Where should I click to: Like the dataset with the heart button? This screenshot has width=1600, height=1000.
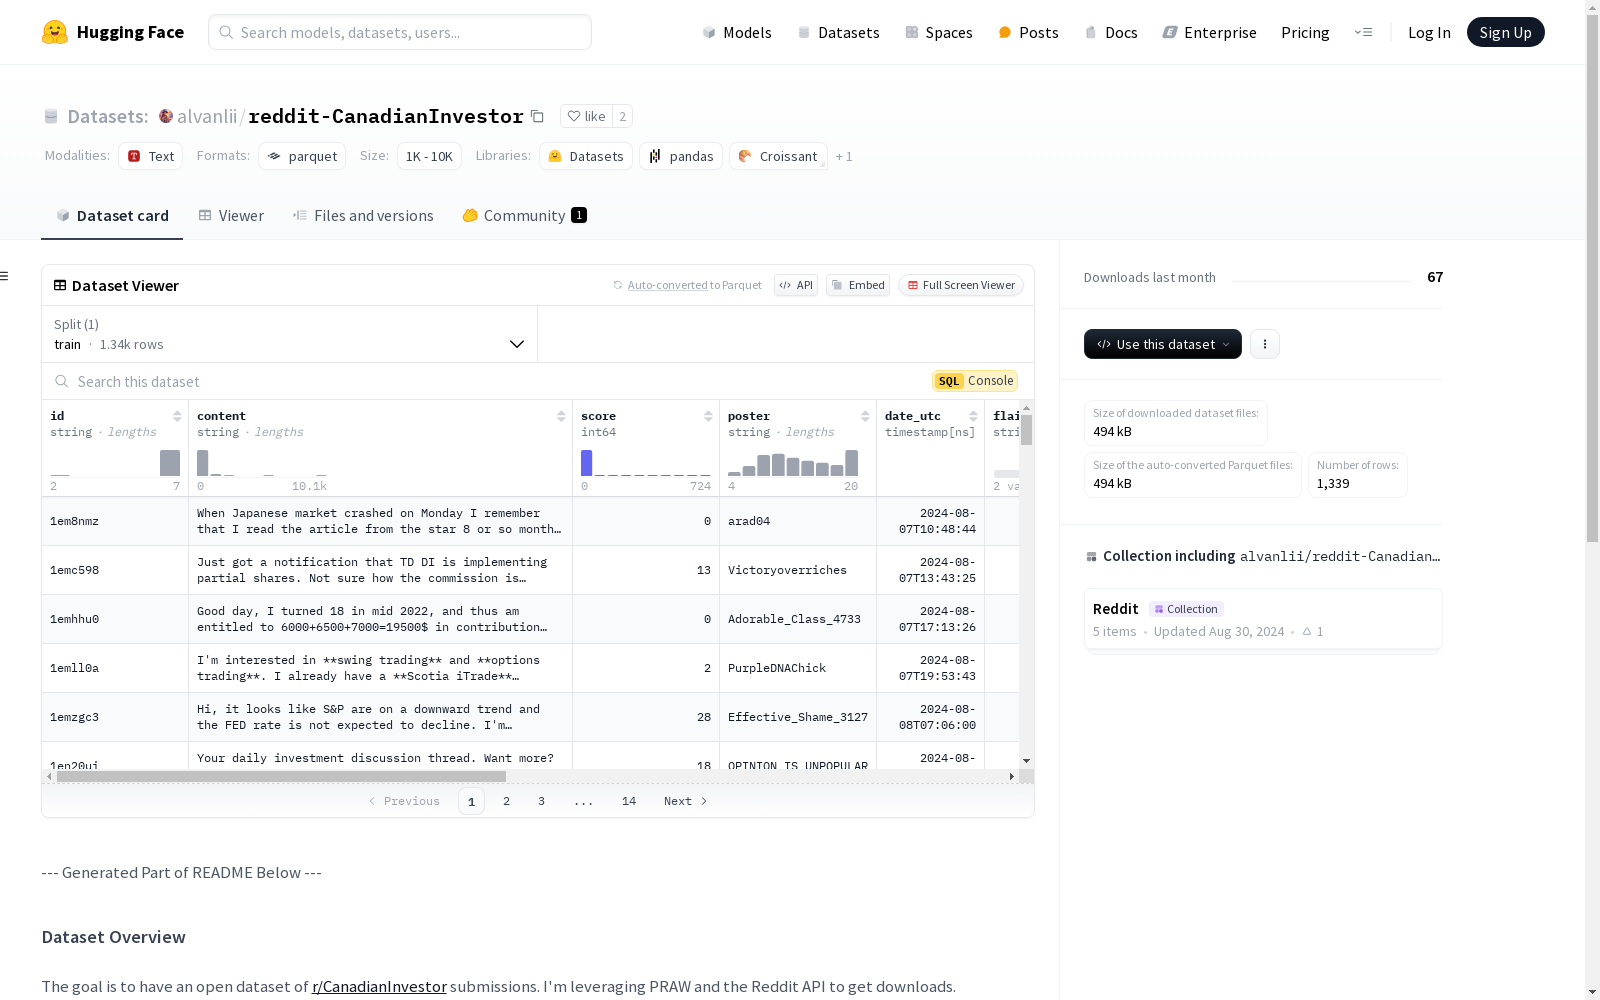click(x=586, y=116)
